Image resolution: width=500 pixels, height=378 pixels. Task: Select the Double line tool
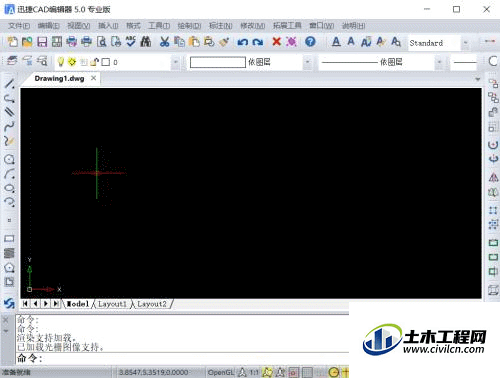(x=9, y=112)
